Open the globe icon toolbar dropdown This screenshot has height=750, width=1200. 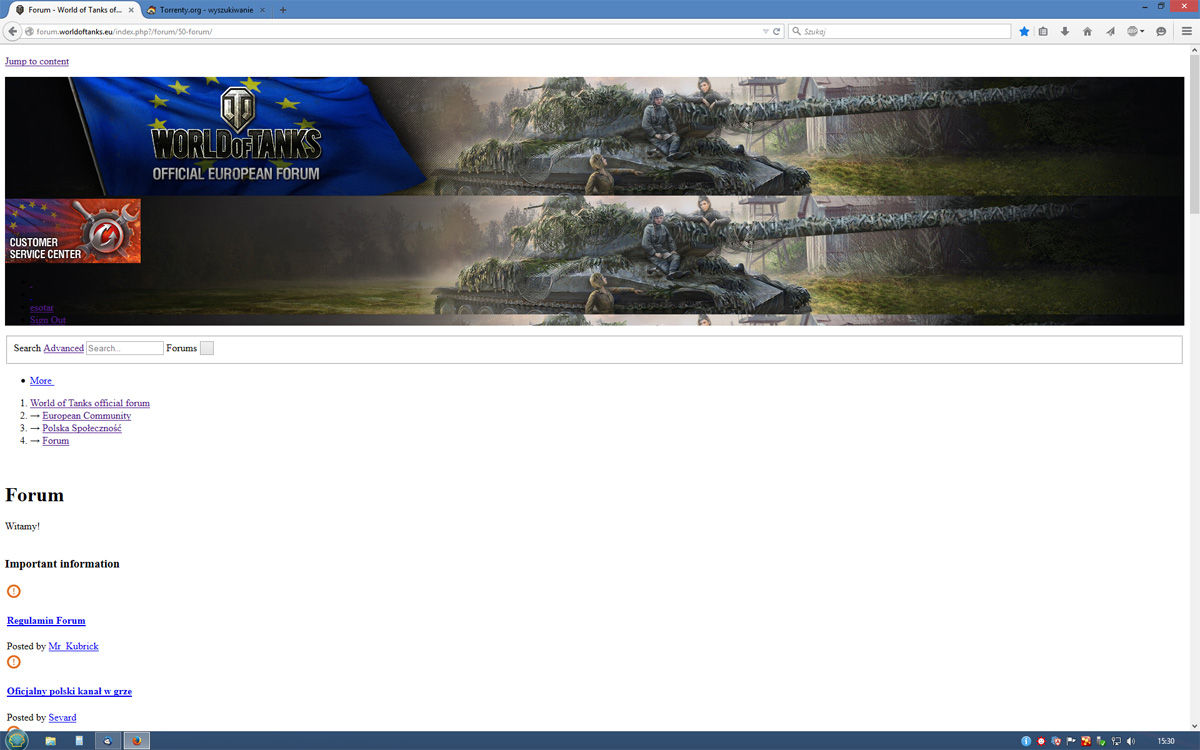[x=1135, y=31]
